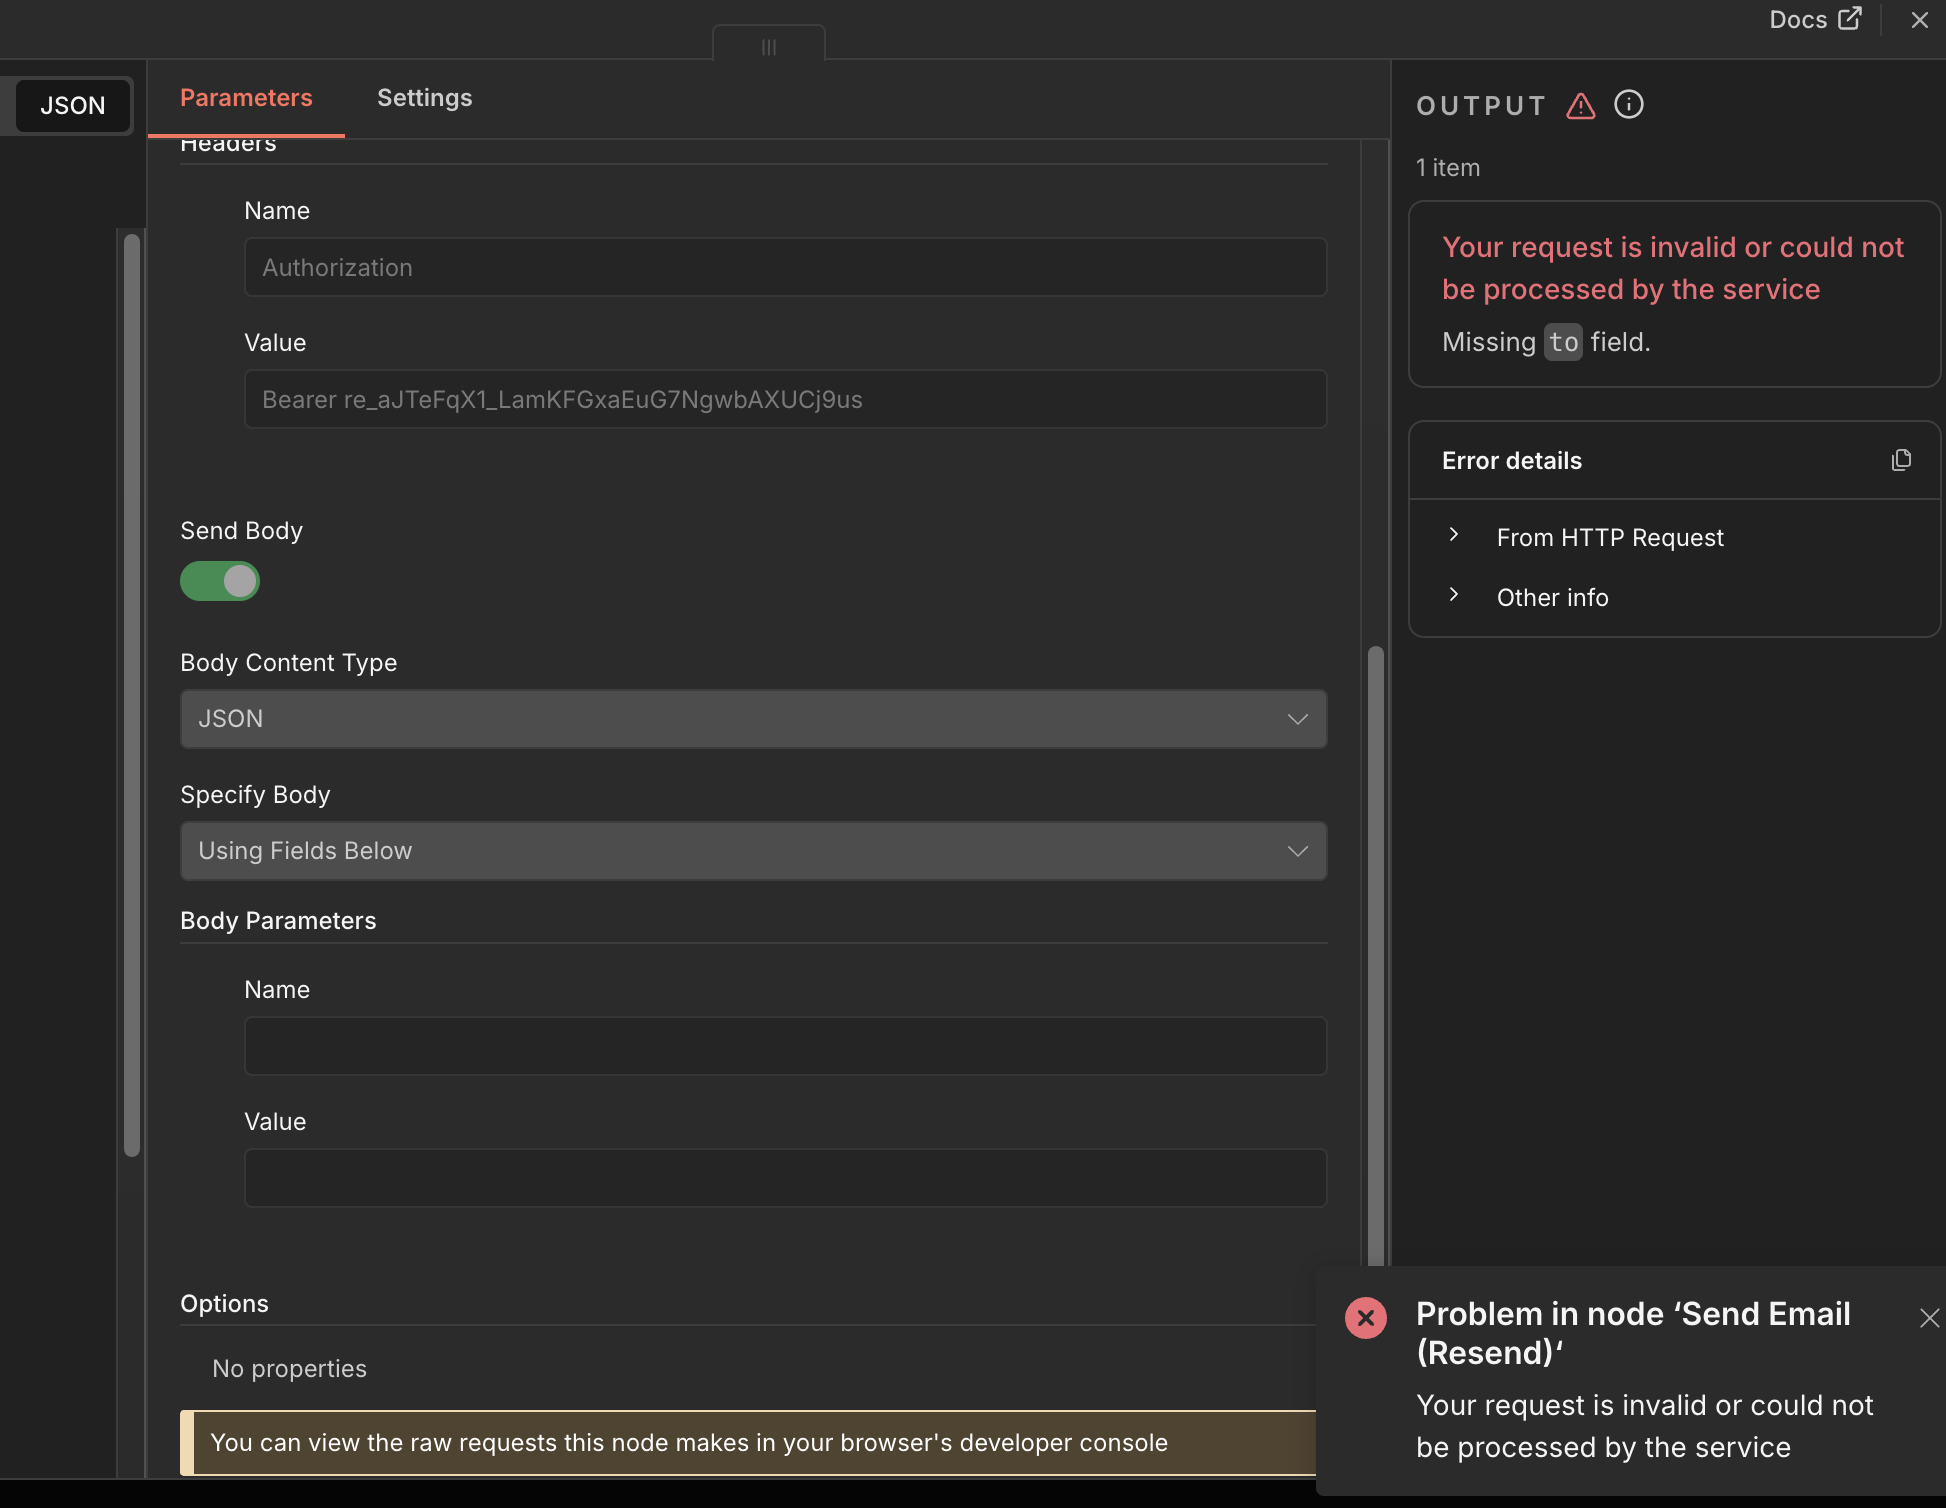Dismiss the Problem in node notification
Screen dimensions: 1946x1508
(x=1929, y=1318)
